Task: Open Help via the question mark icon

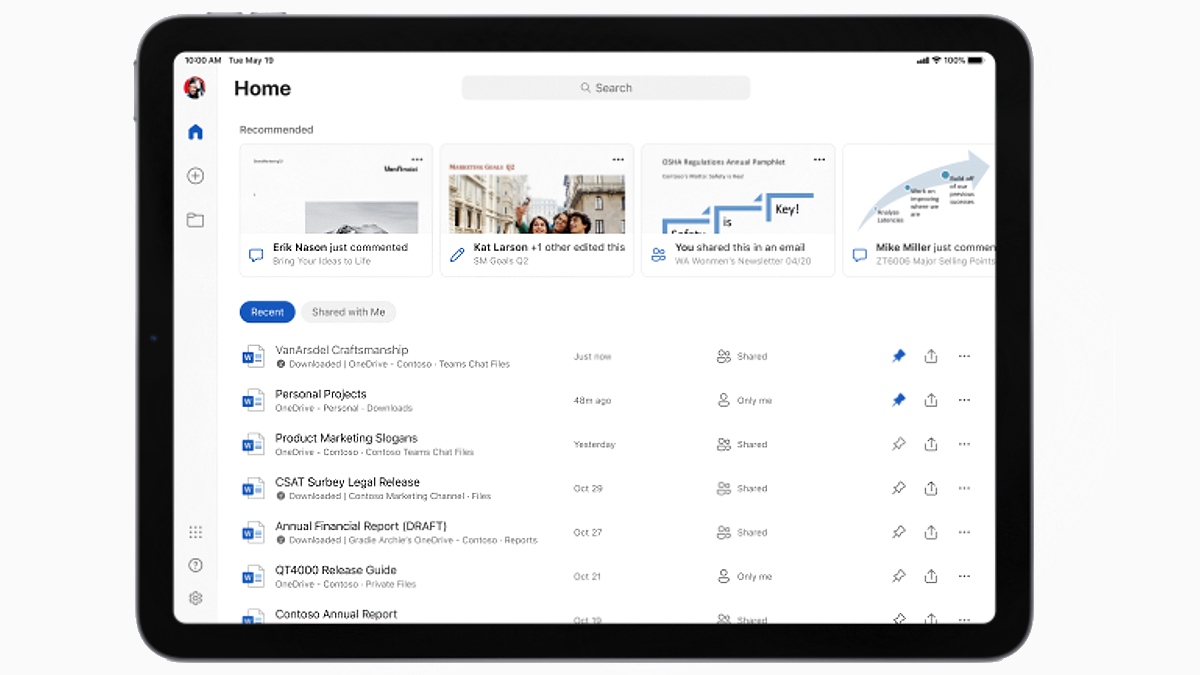Action: coord(195,564)
